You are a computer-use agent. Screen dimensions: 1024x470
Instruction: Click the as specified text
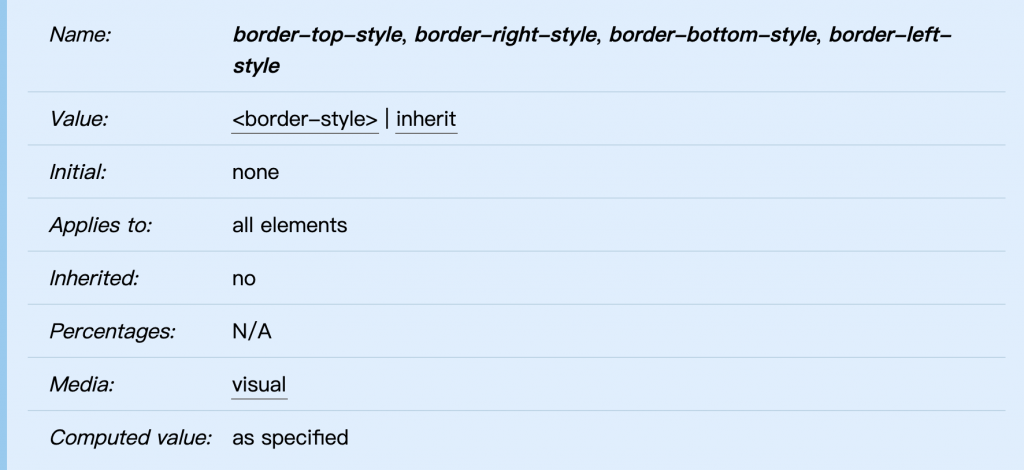290,437
